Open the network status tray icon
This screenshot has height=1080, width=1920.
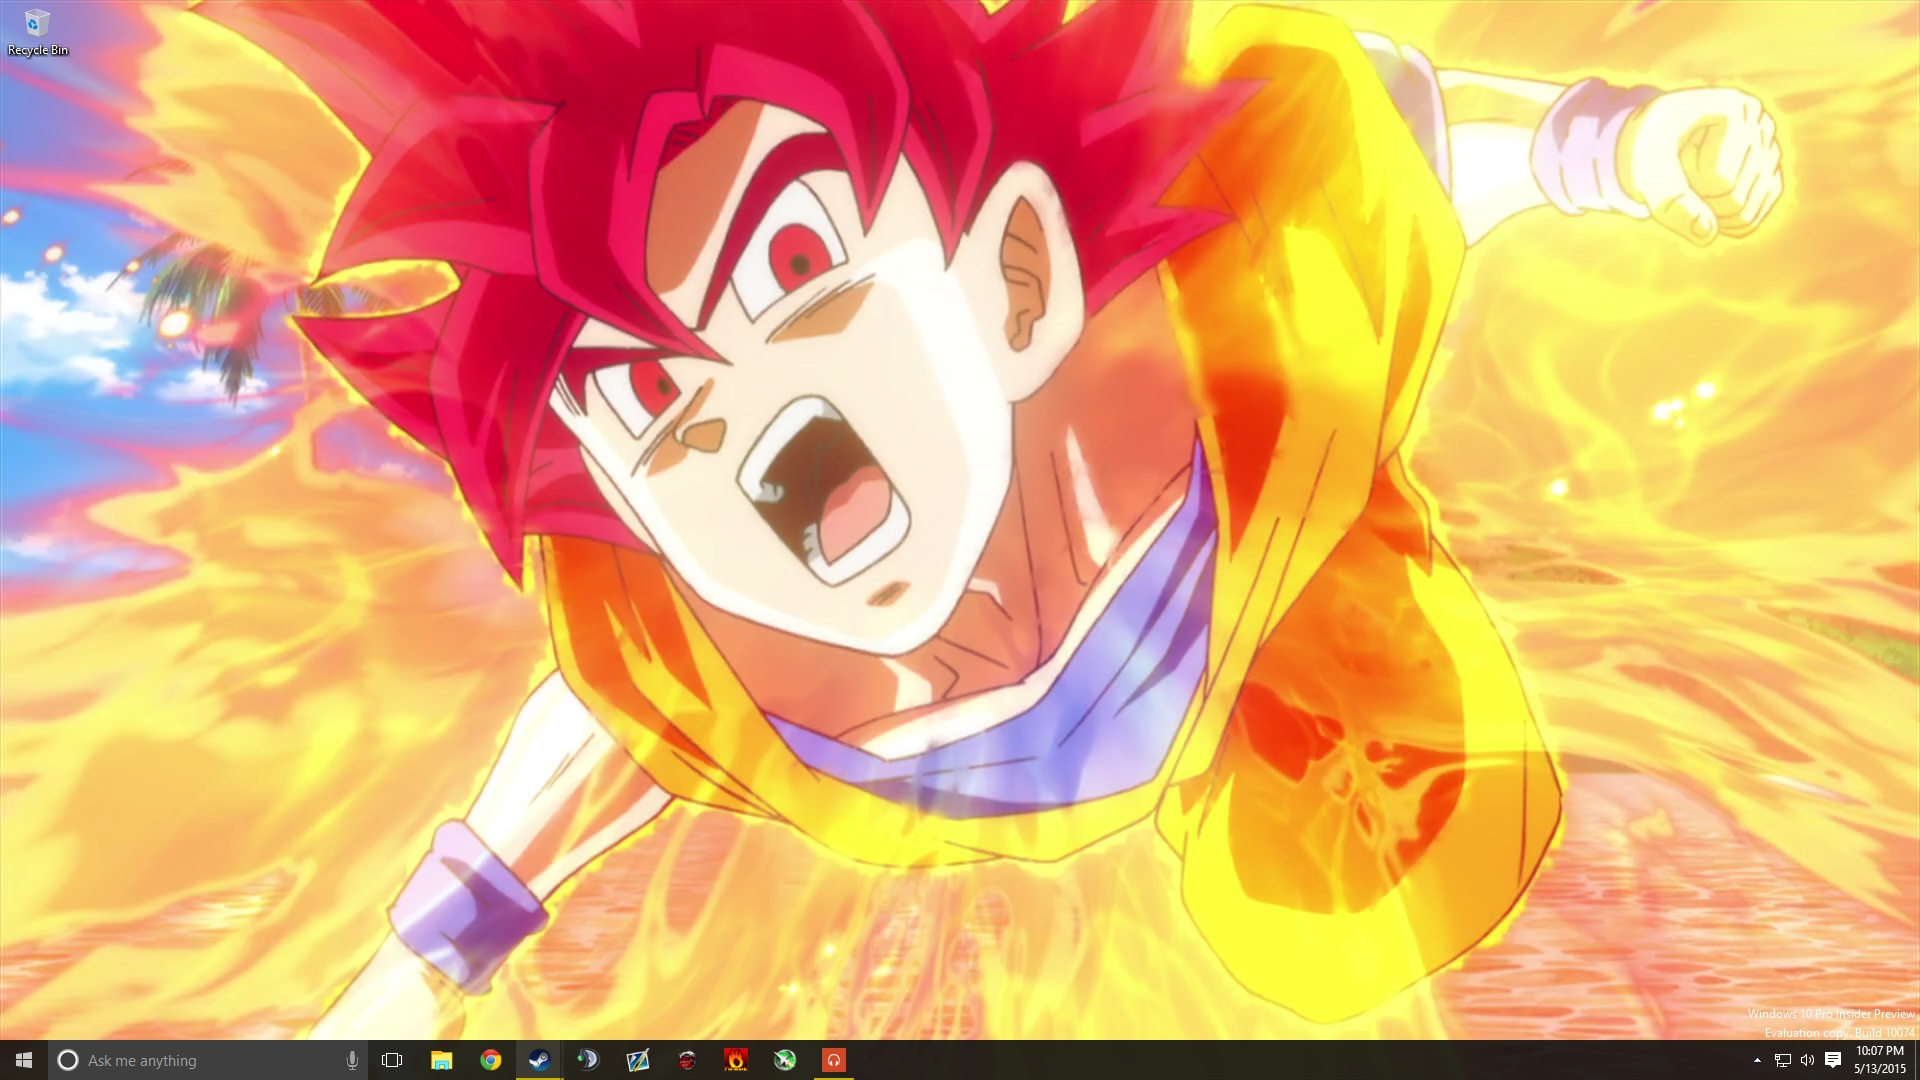[1782, 1060]
